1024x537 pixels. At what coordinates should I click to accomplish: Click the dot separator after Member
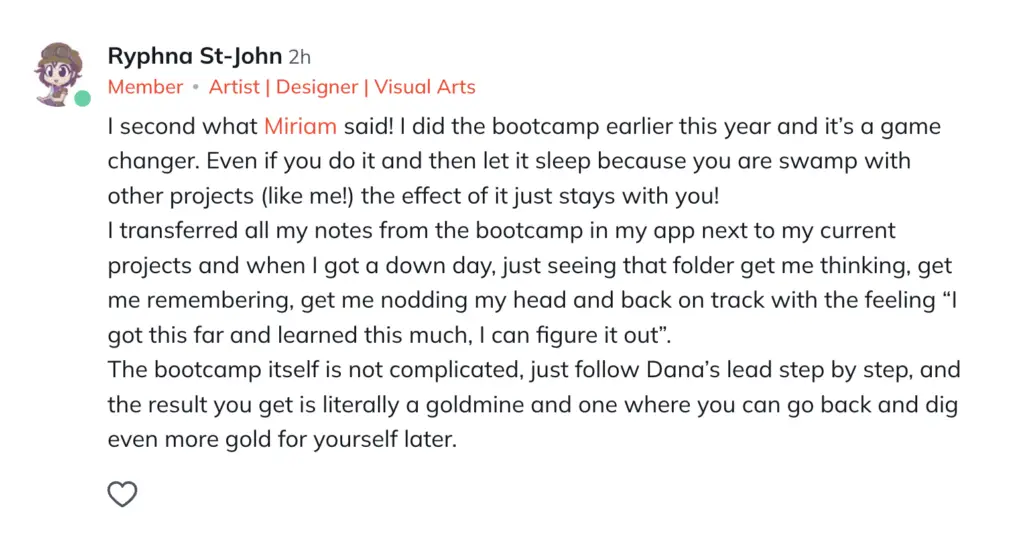[x=195, y=88]
